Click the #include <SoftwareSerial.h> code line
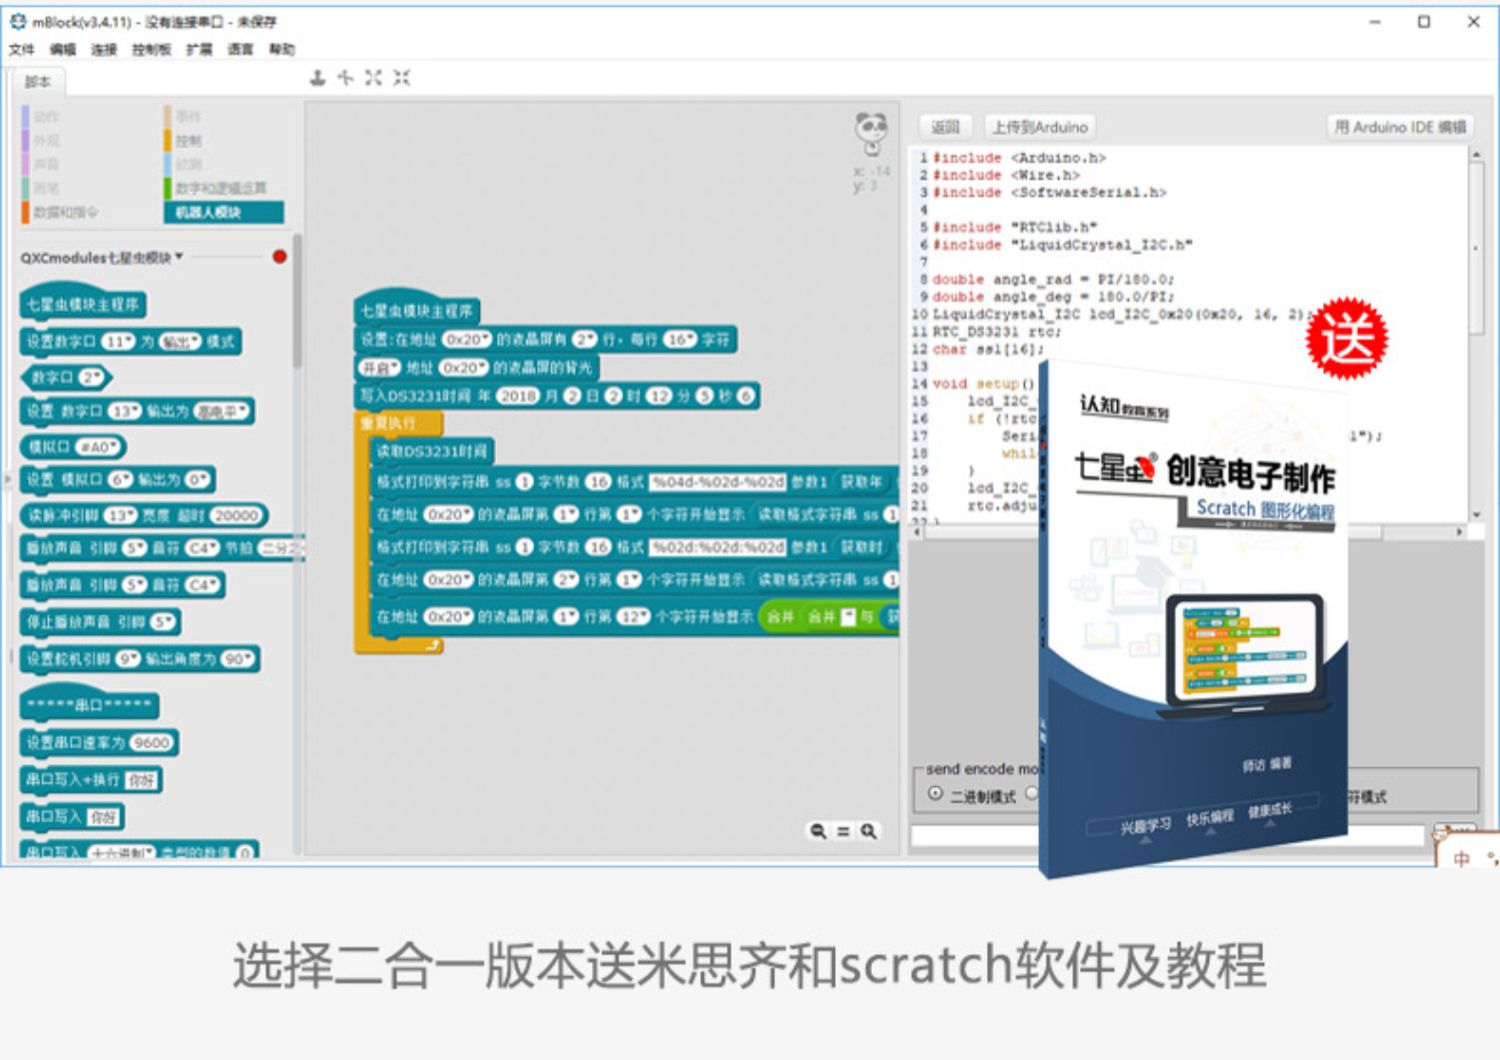Image resolution: width=1500 pixels, height=1060 pixels. [x=1050, y=192]
